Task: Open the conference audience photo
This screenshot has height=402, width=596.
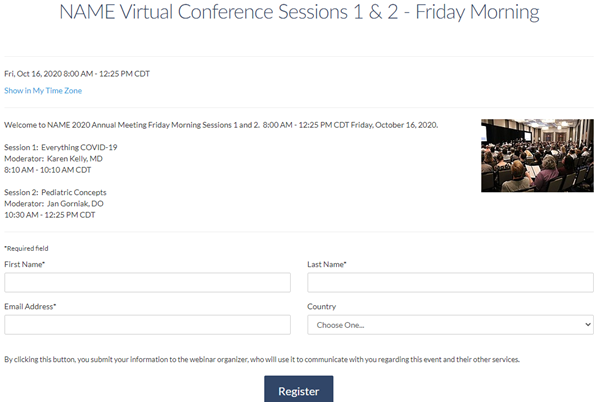Action: pos(537,155)
